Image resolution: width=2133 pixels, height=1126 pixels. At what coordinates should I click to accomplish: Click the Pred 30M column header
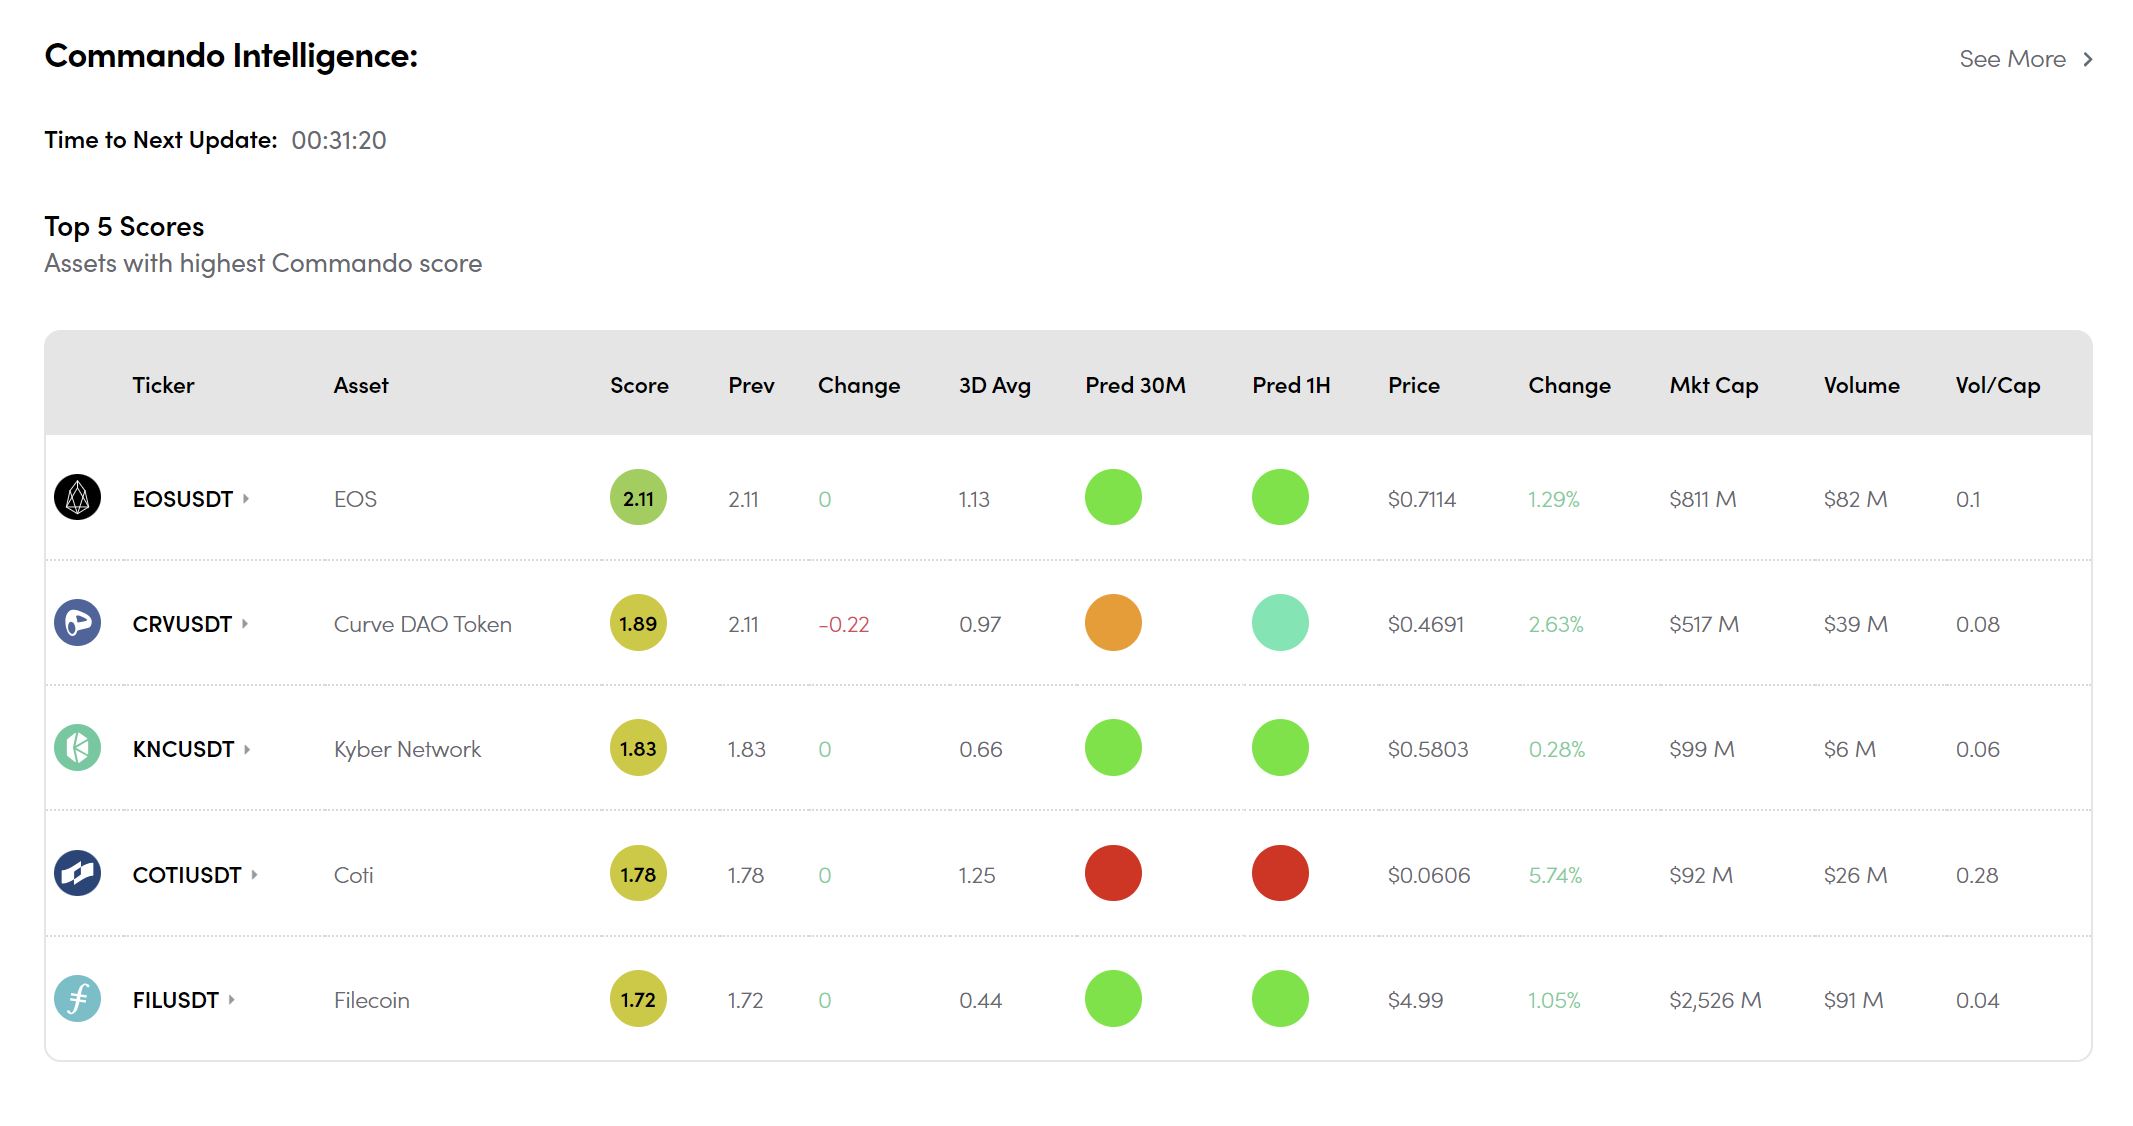(1135, 385)
